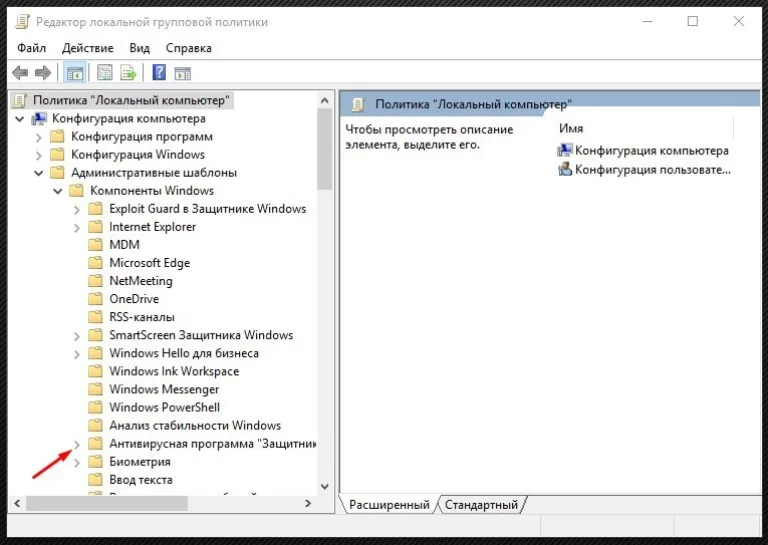The height and width of the screenshot is (545, 768).
Task: Expand the Конфигурация Windows node
Action: click(x=39, y=156)
